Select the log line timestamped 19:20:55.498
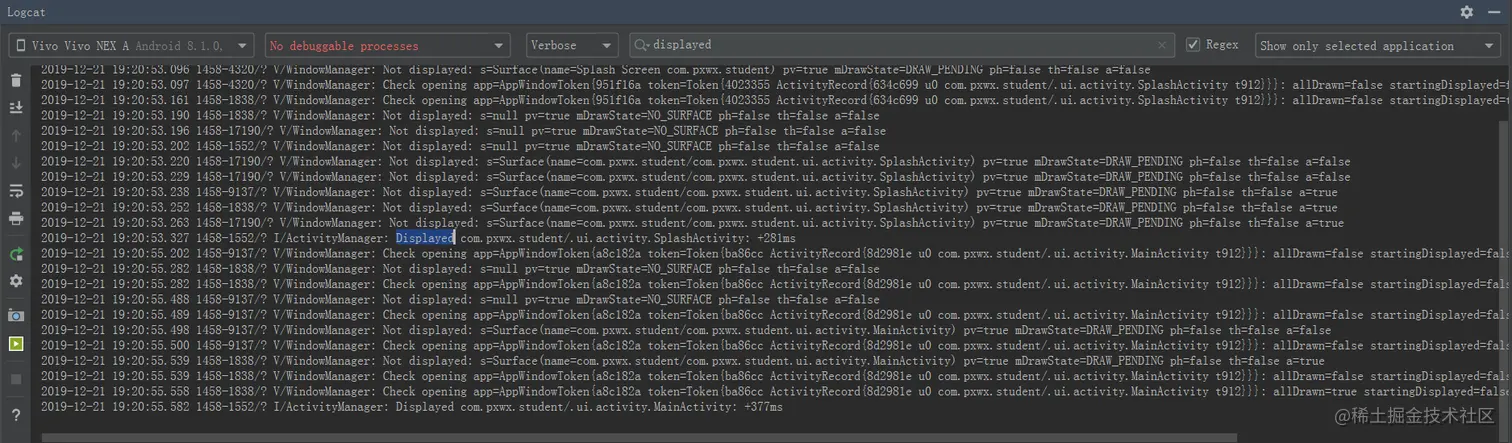Screen dimensions: 1512x443 [686, 331]
